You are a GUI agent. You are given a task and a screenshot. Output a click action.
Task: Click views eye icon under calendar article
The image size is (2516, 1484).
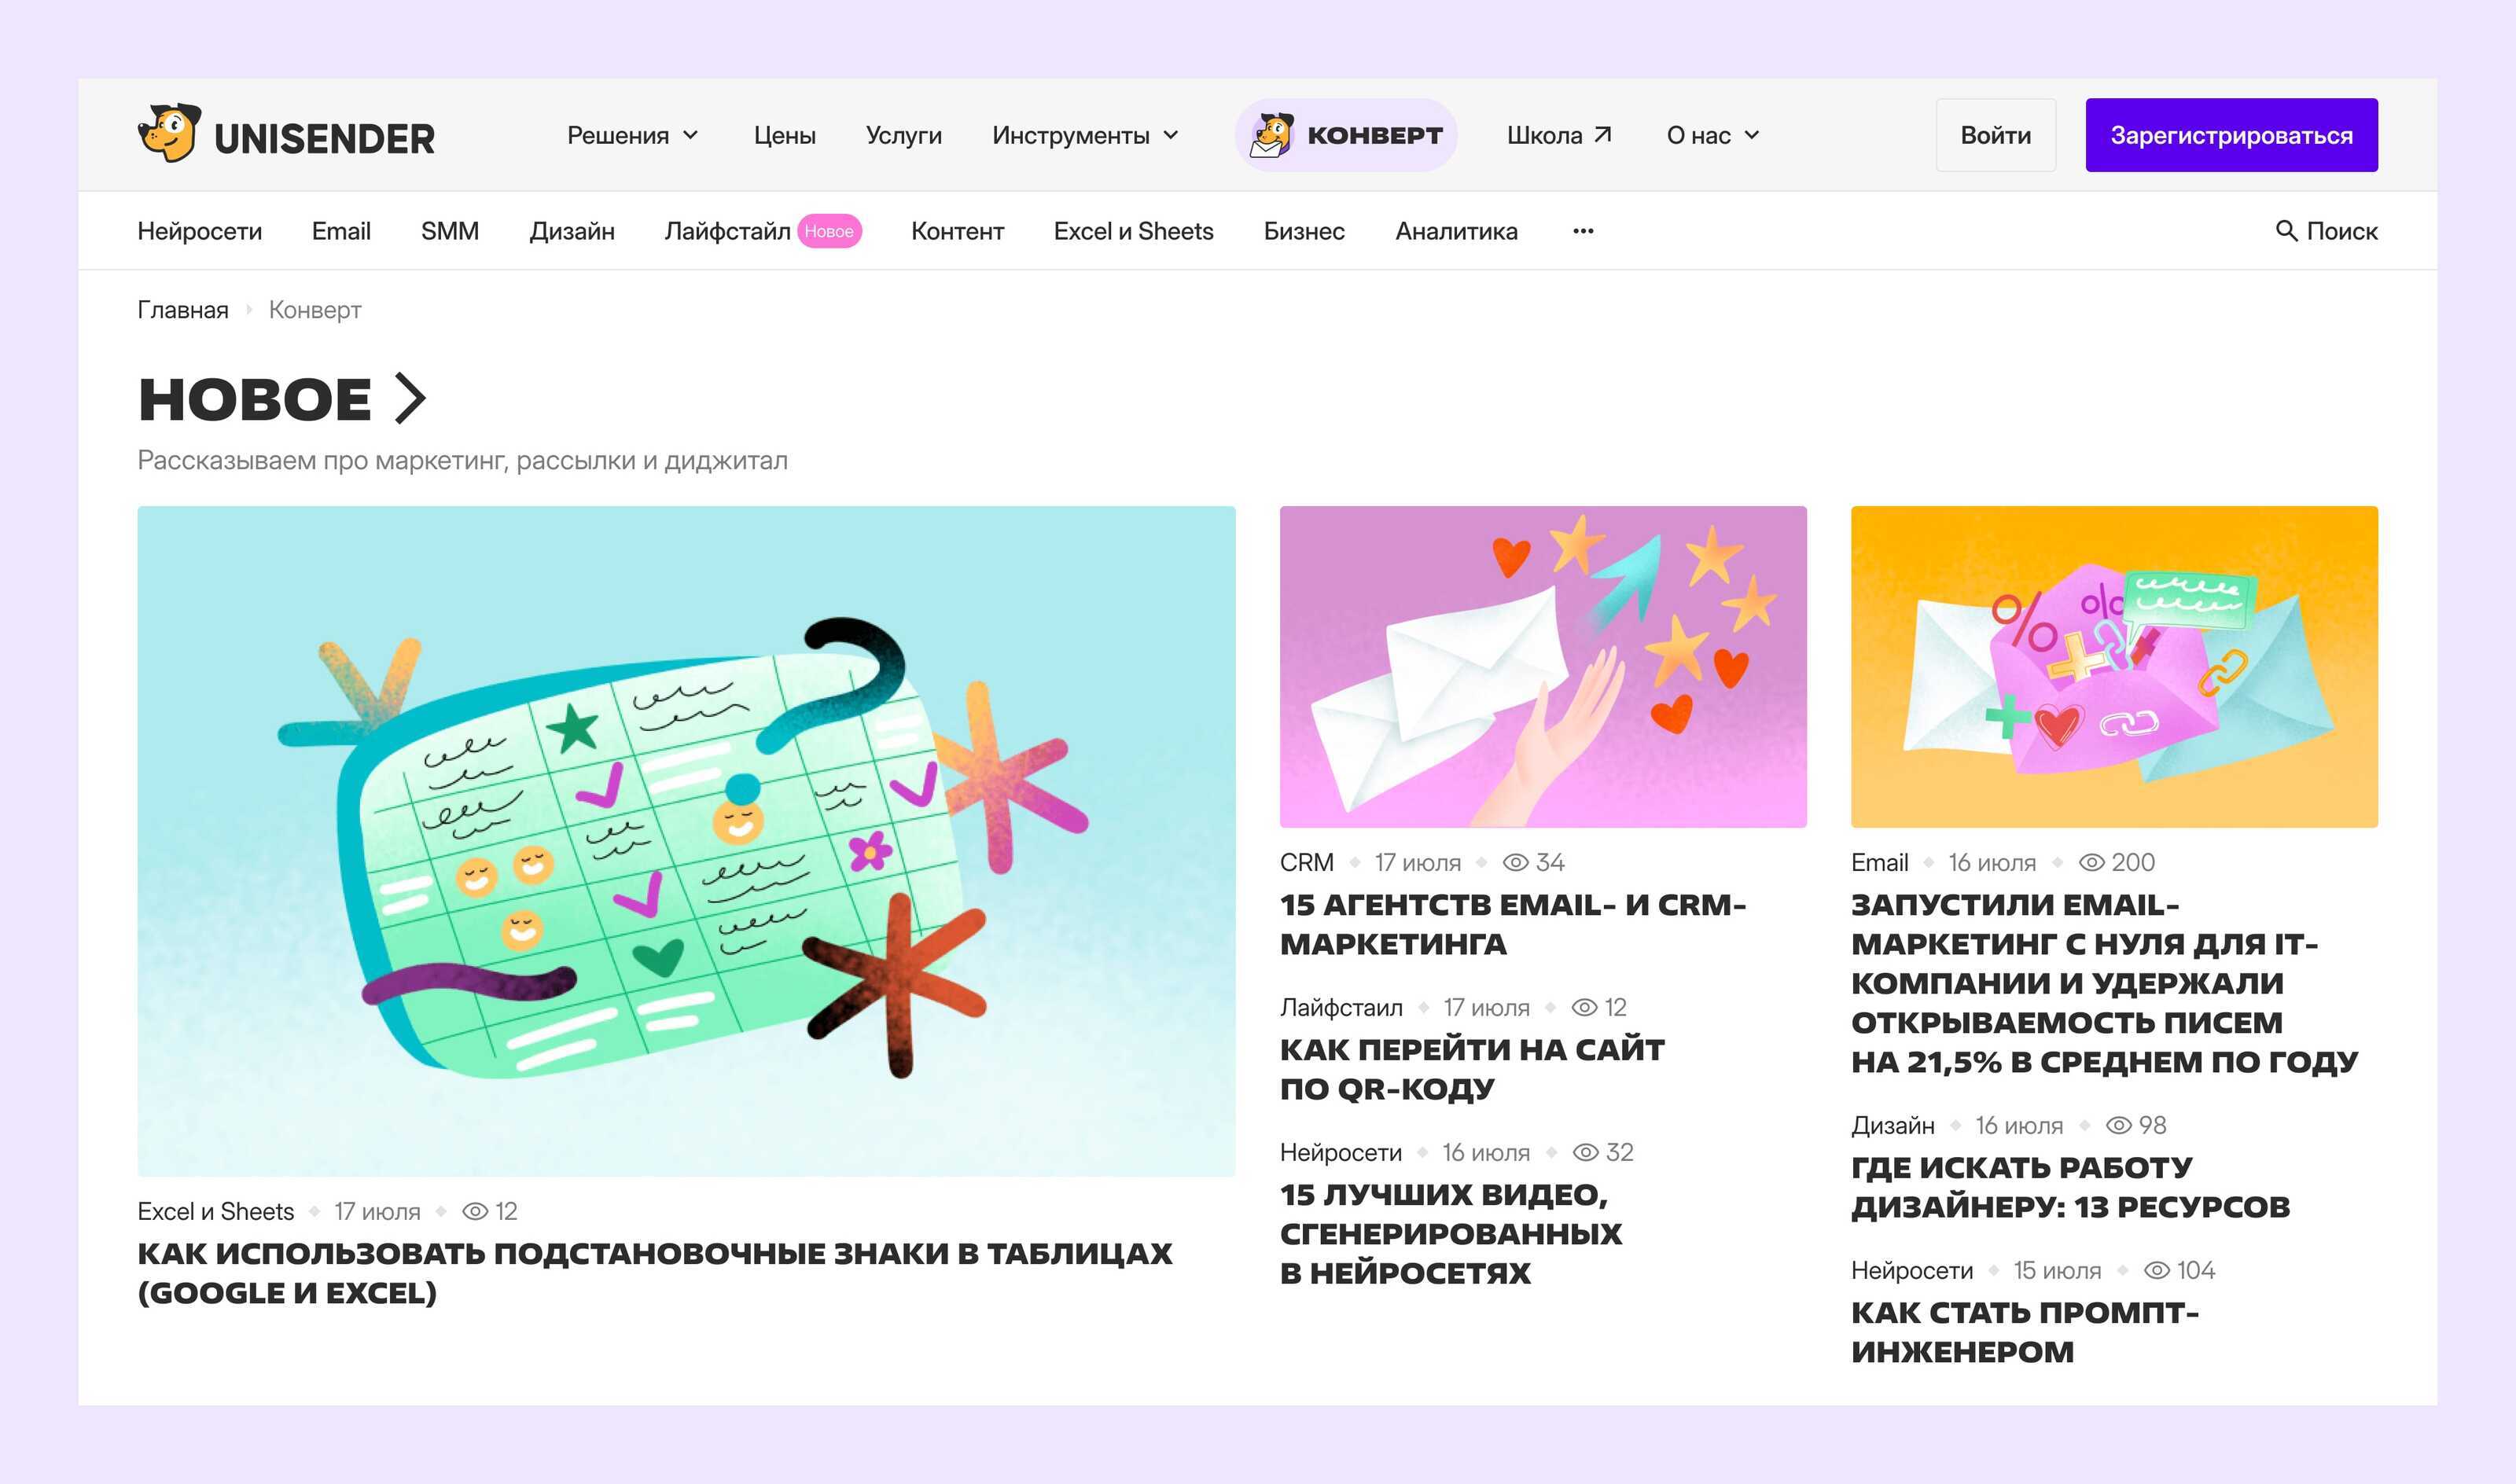pos(475,1211)
